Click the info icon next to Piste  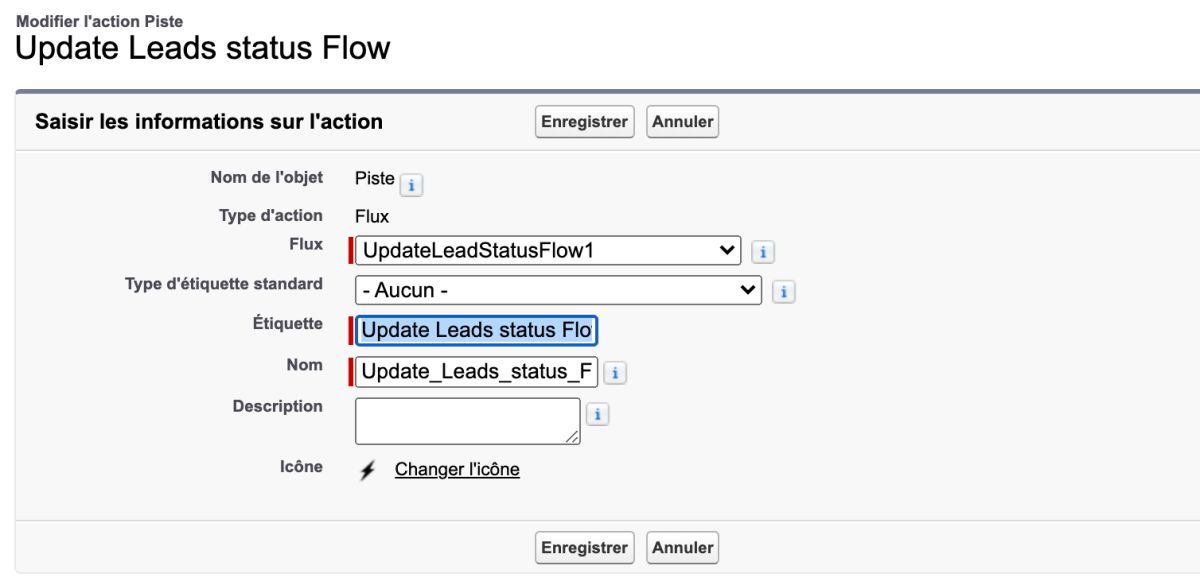[x=411, y=185]
